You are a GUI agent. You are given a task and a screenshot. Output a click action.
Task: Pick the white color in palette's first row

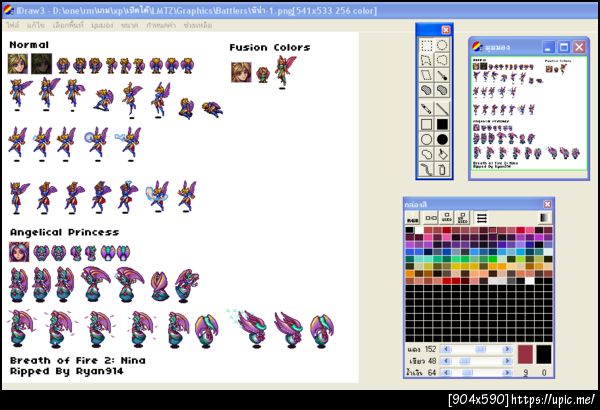coord(419,230)
